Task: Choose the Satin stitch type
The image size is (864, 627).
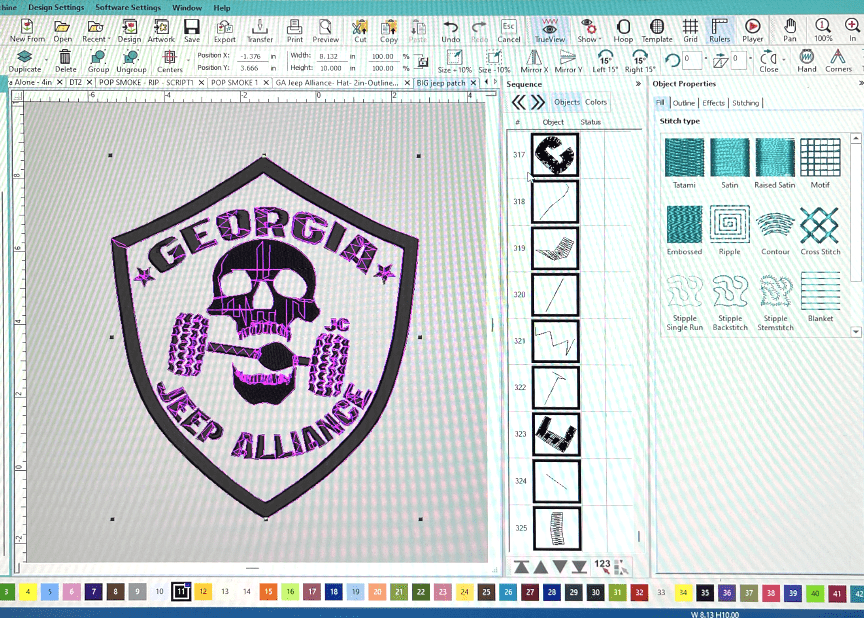Action: tap(730, 163)
